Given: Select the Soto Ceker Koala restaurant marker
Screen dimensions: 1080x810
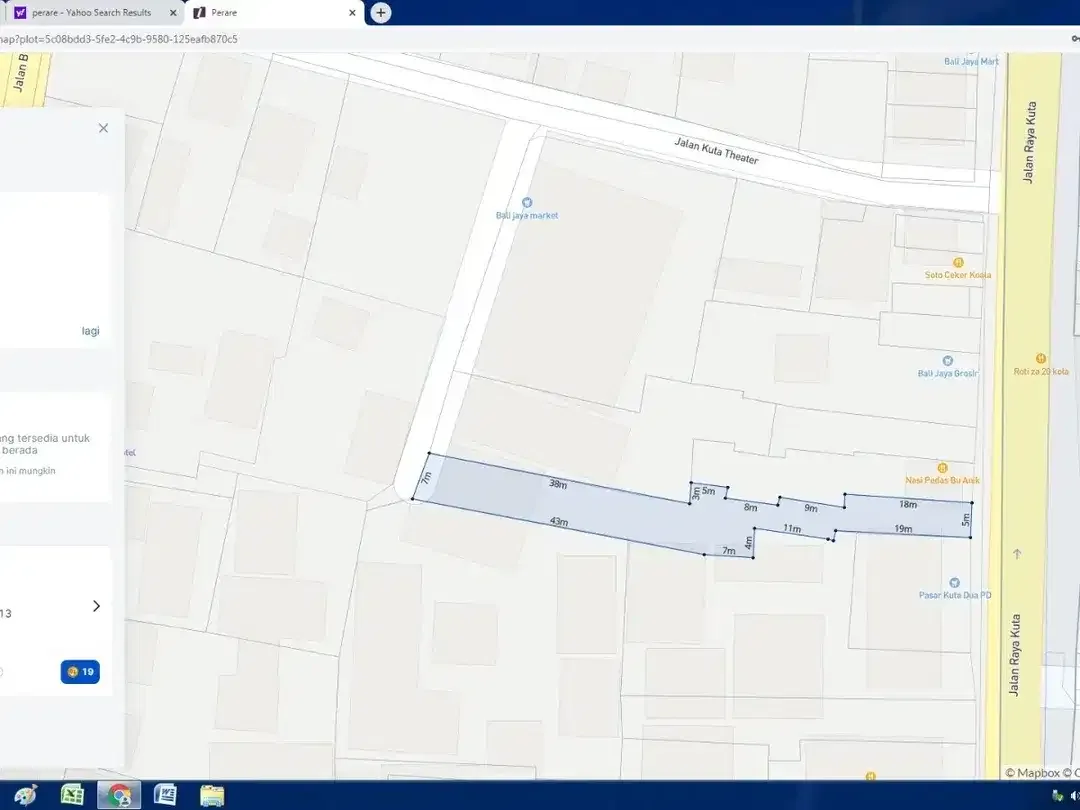Looking at the screenshot, I should [957, 262].
